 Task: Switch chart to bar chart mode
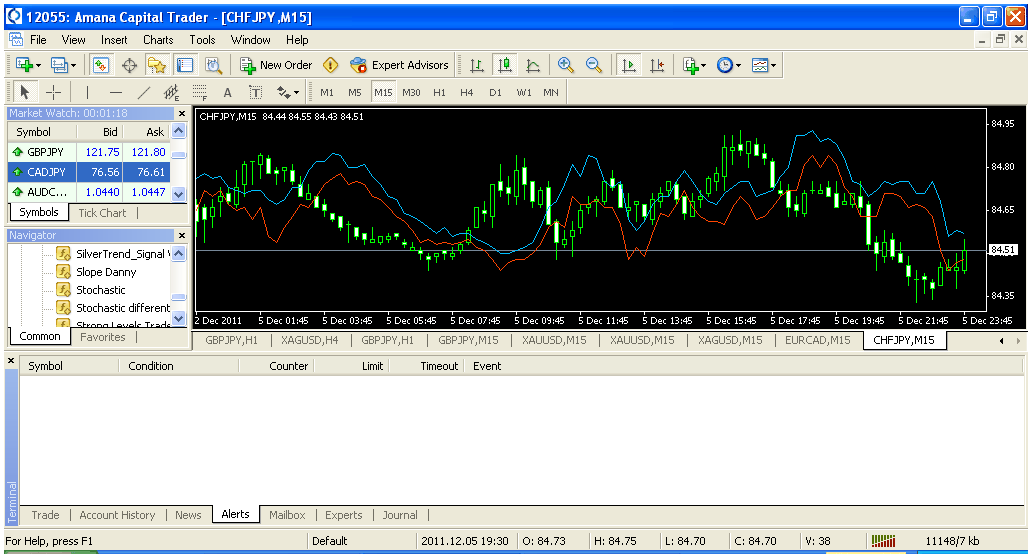(477, 65)
